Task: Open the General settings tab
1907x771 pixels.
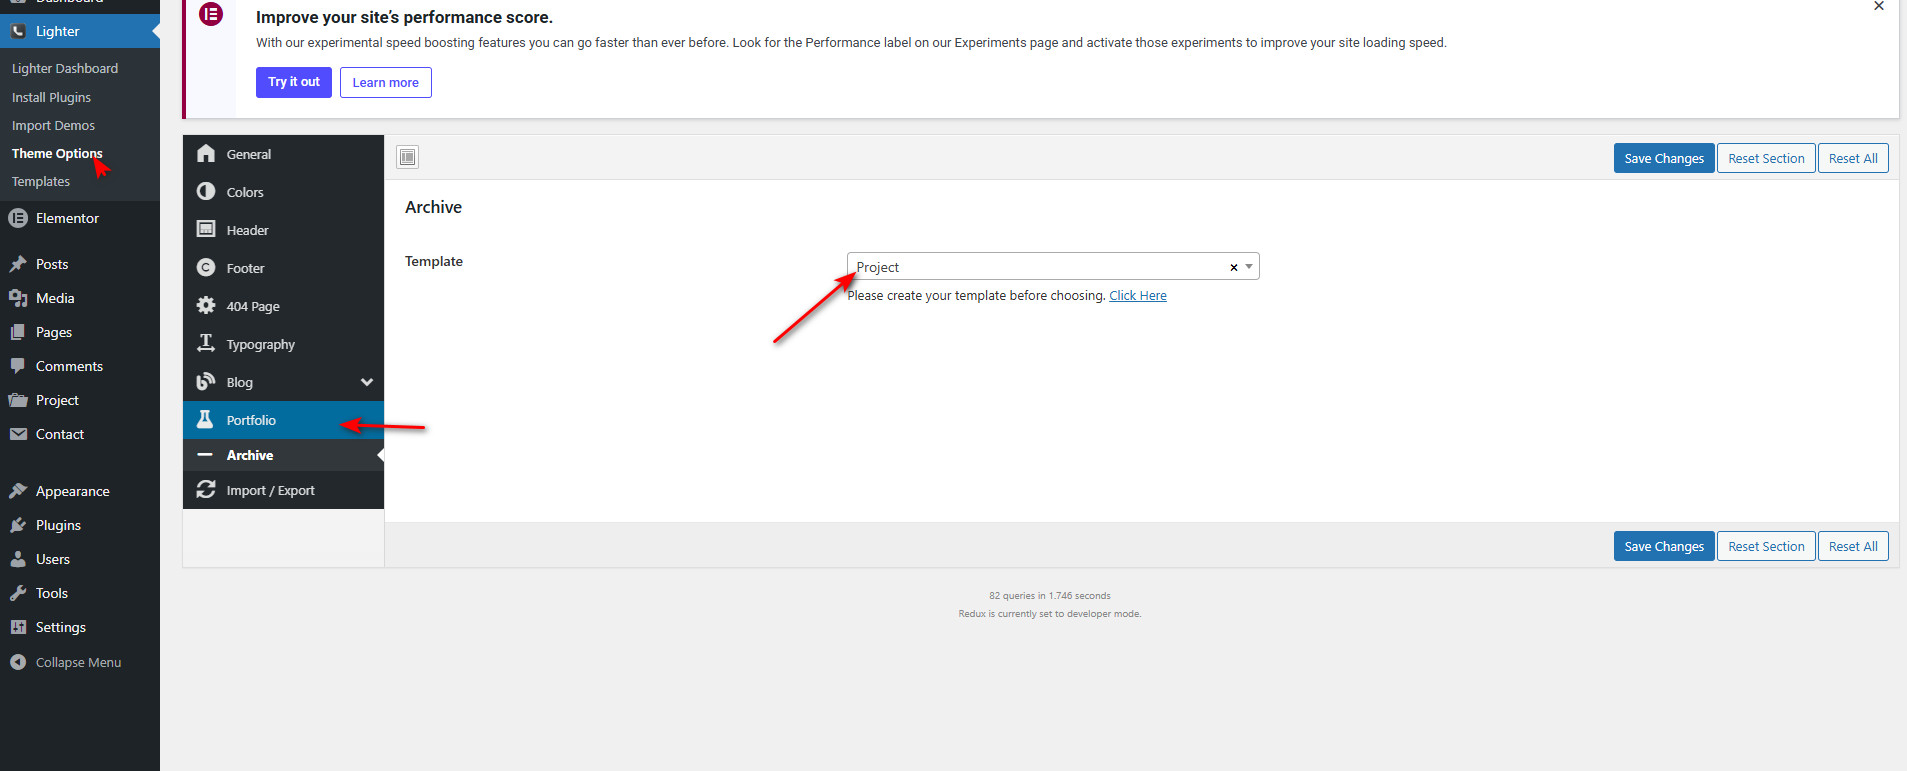Action: 248,154
